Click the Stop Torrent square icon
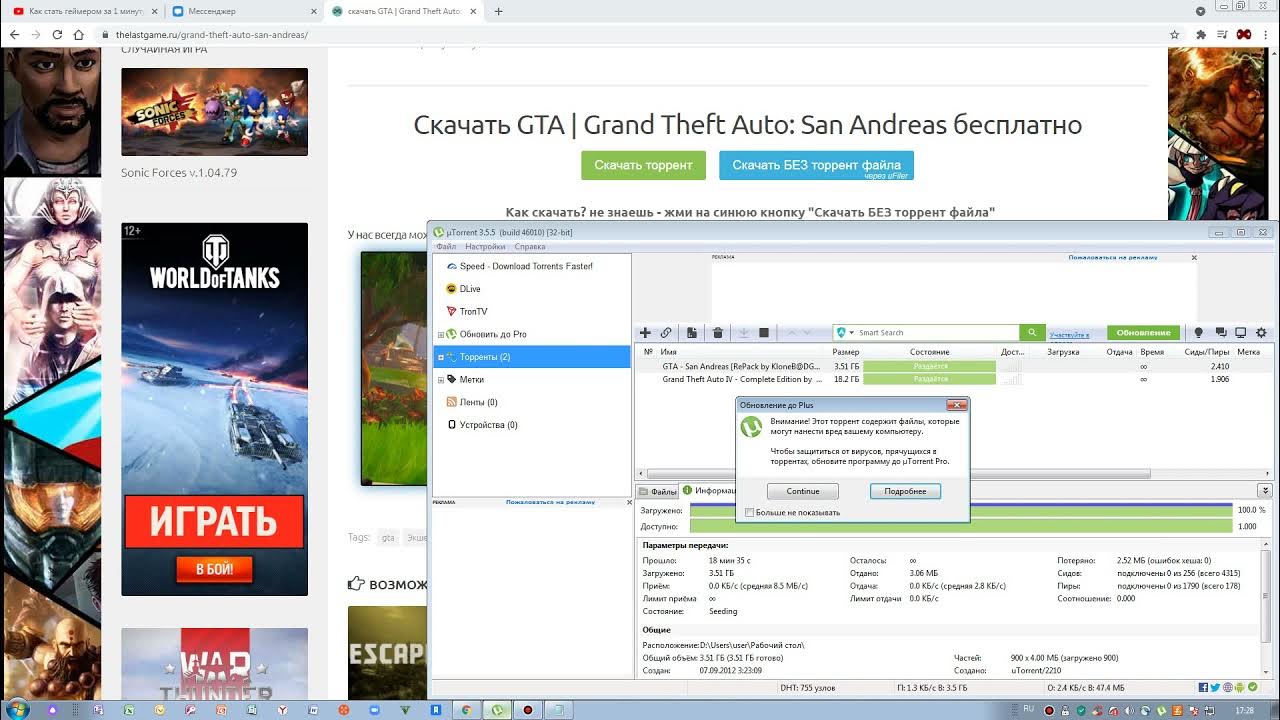This screenshot has height=720, width=1280. pyautogui.click(x=764, y=333)
